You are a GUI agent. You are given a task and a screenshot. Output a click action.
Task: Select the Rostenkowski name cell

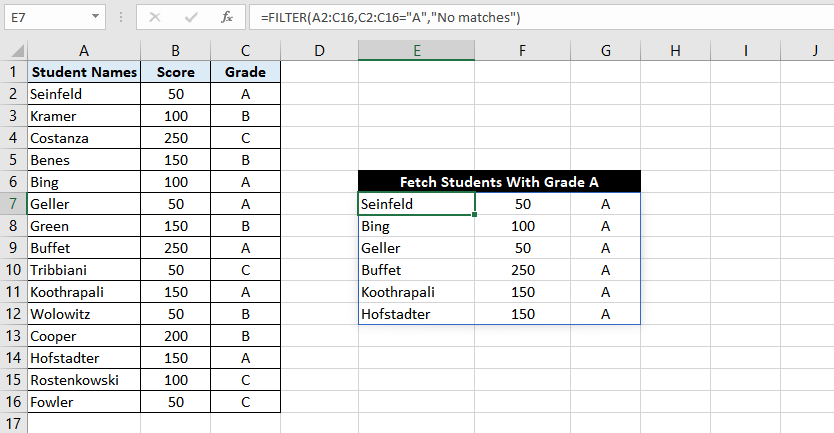pyautogui.click(x=84, y=380)
